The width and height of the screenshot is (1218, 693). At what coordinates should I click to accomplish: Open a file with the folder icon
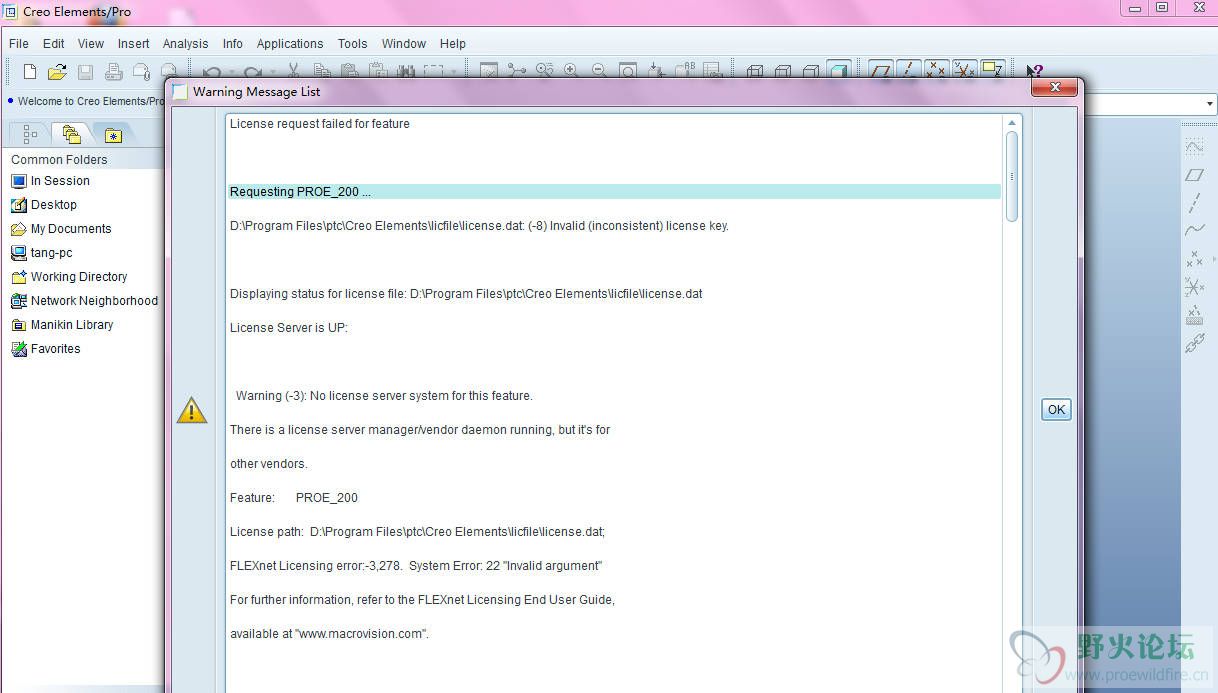[57, 71]
